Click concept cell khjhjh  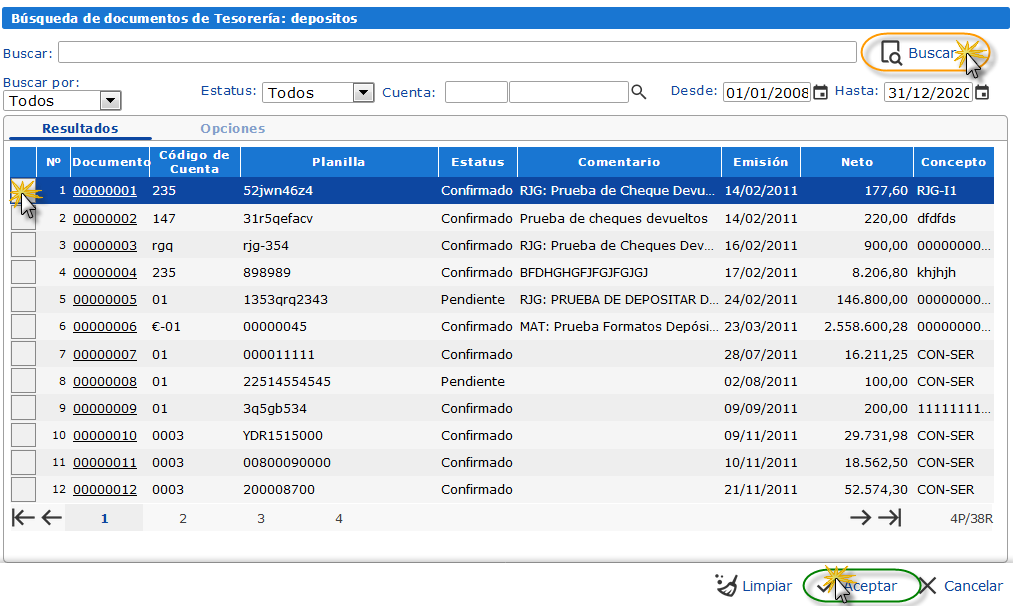coord(936,273)
